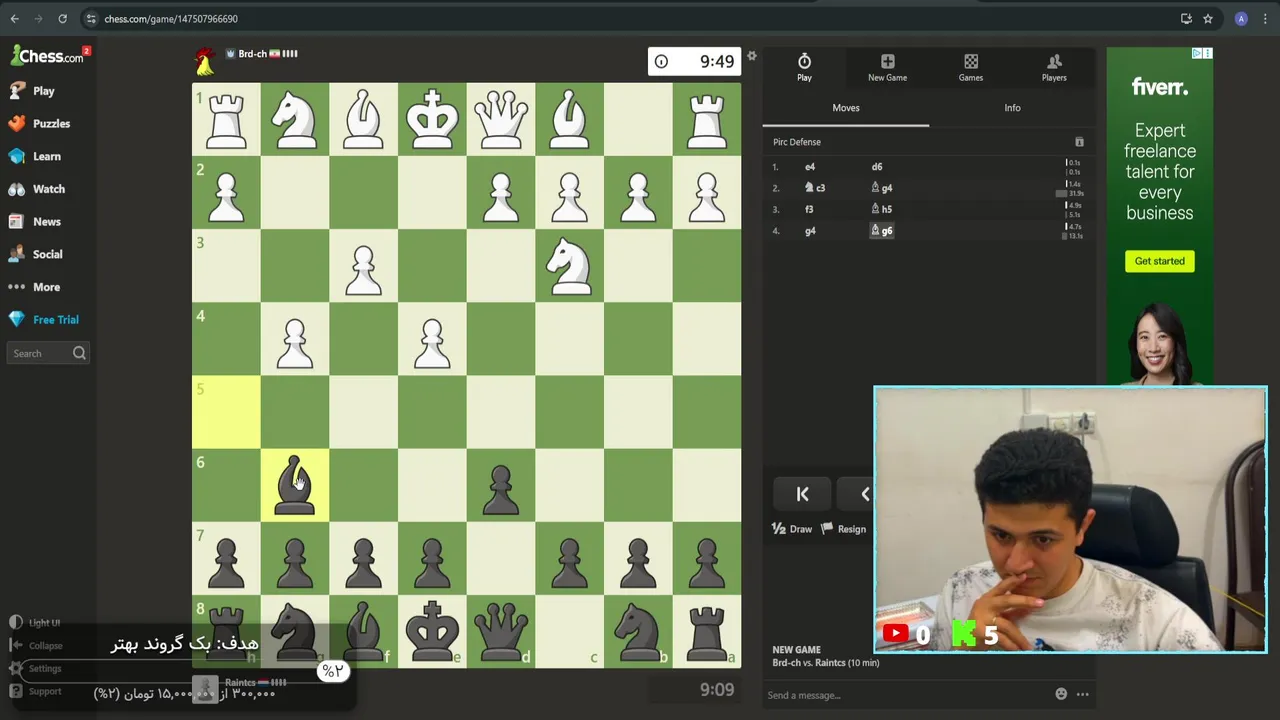Switch to the Info tab
The image size is (1280, 720).
pos(1012,108)
